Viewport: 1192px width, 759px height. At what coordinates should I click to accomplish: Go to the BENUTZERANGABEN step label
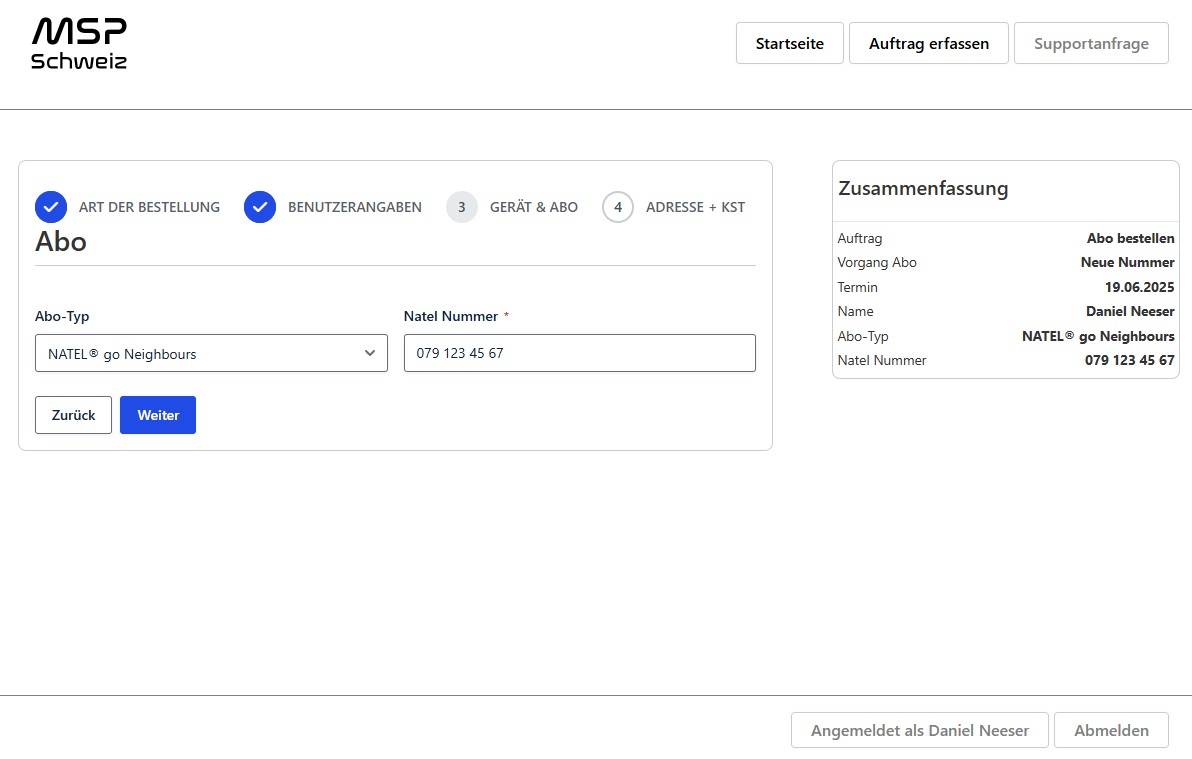click(x=354, y=207)
